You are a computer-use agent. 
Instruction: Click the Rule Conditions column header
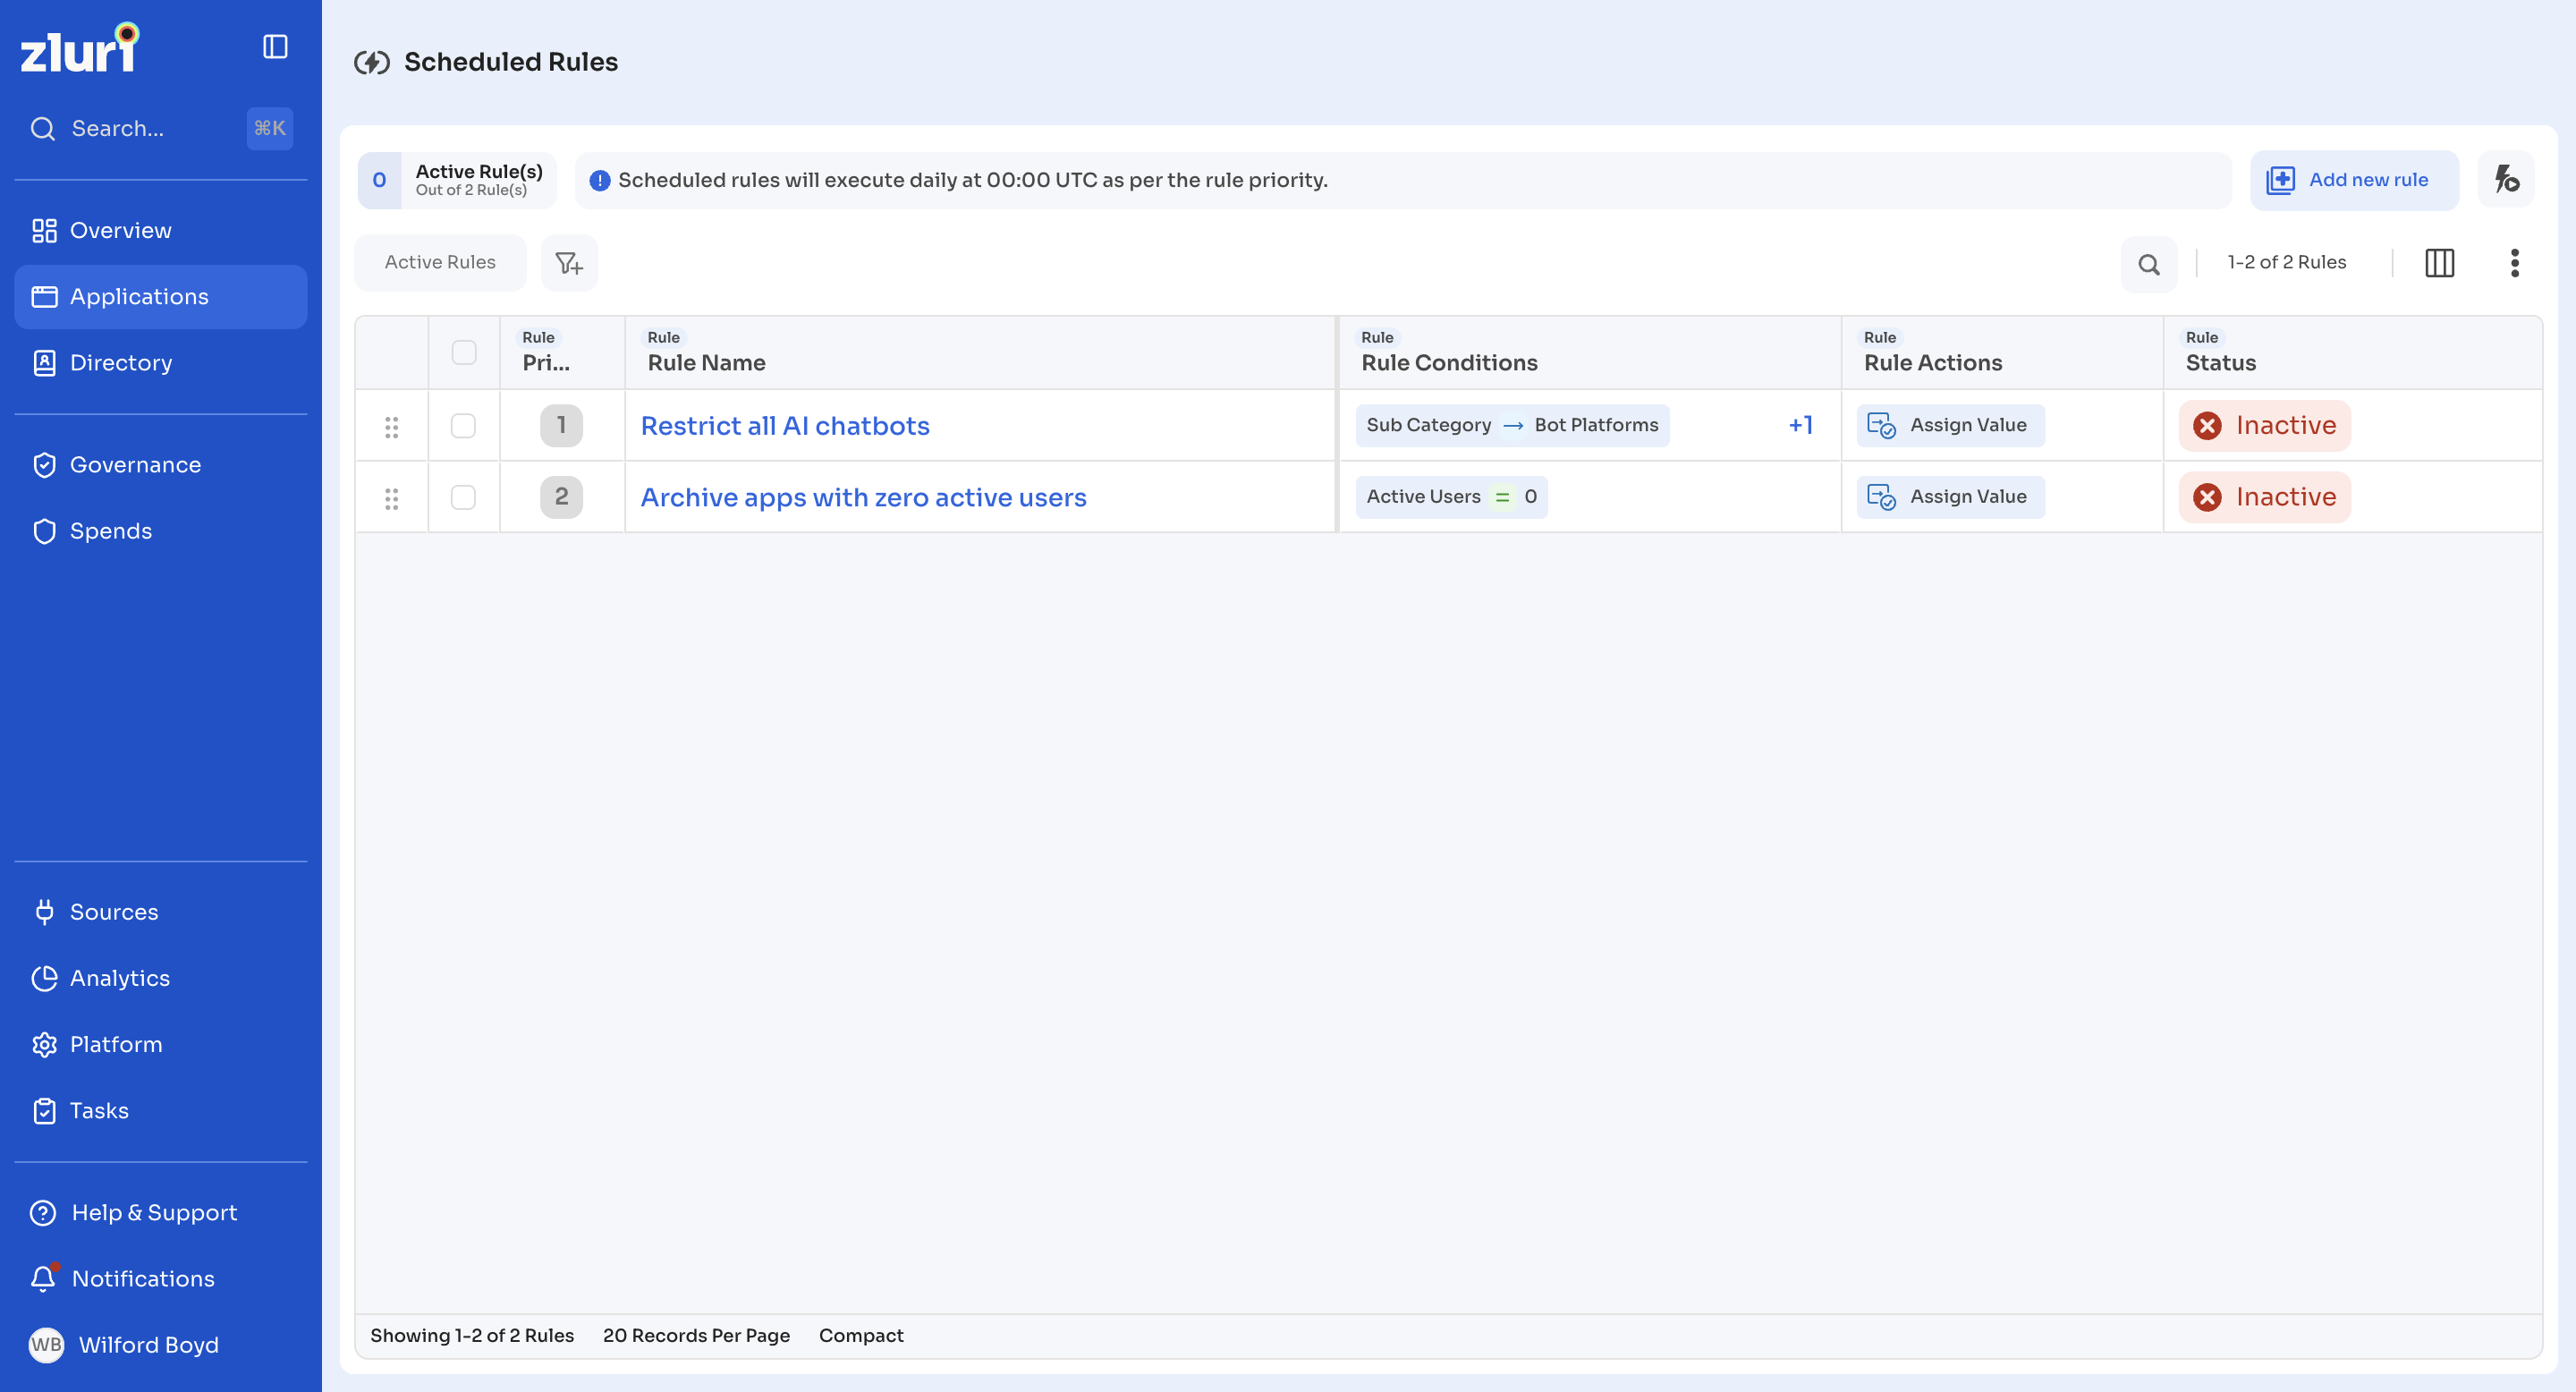click(x=1590, y=352)
